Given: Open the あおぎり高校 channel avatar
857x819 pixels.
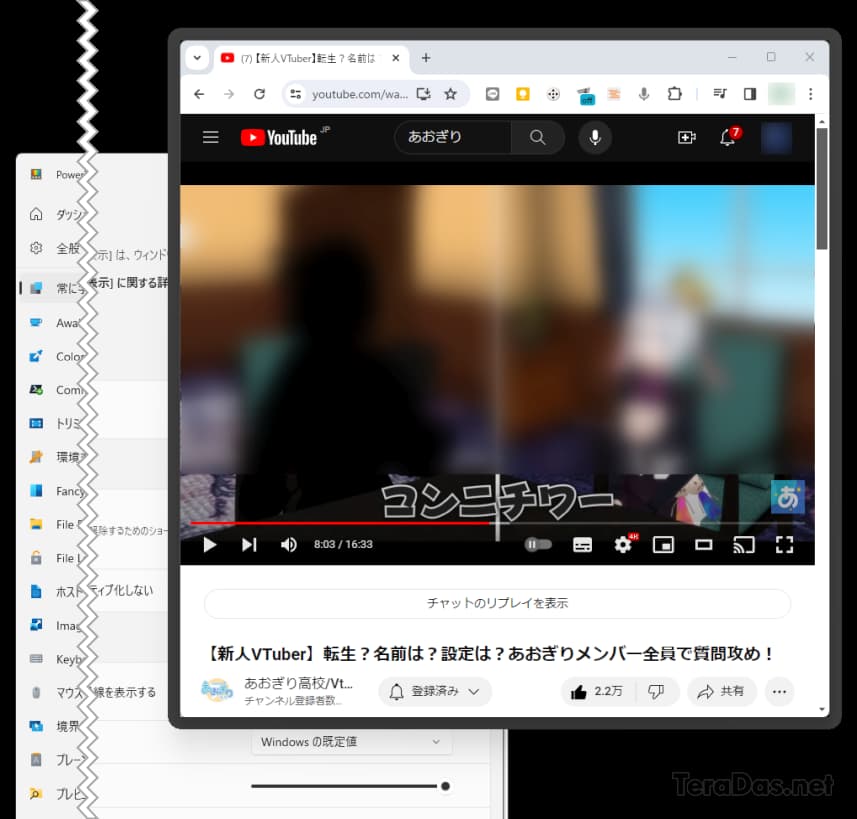Looking at the screenshot, I should tap(217, 691).
